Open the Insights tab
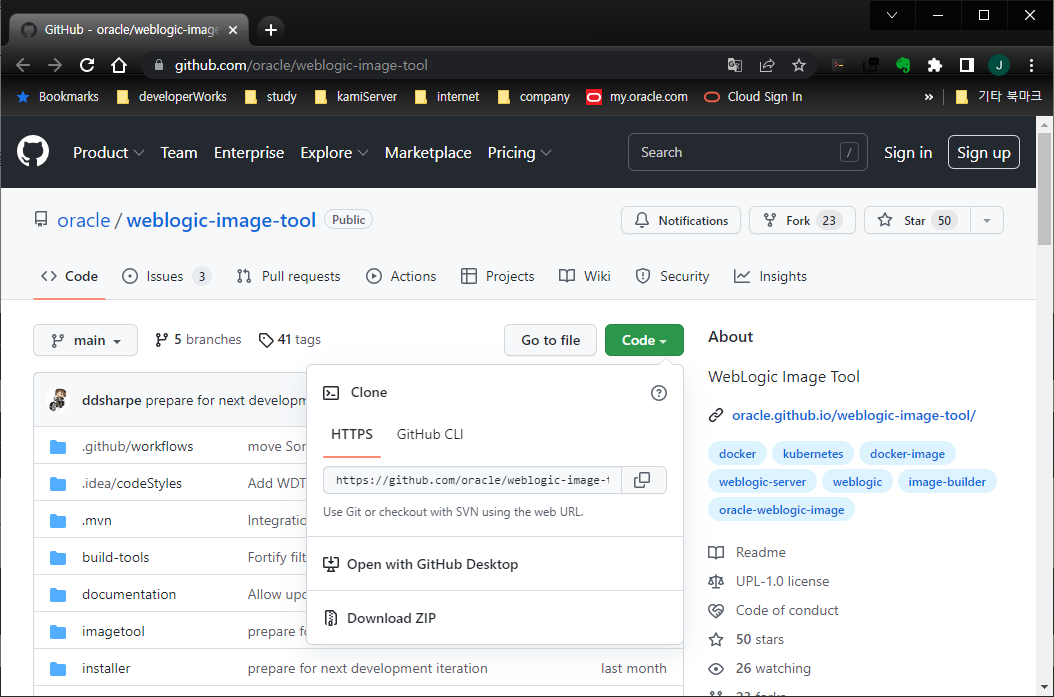This screenshot has height=697, width=1054. 770,276
